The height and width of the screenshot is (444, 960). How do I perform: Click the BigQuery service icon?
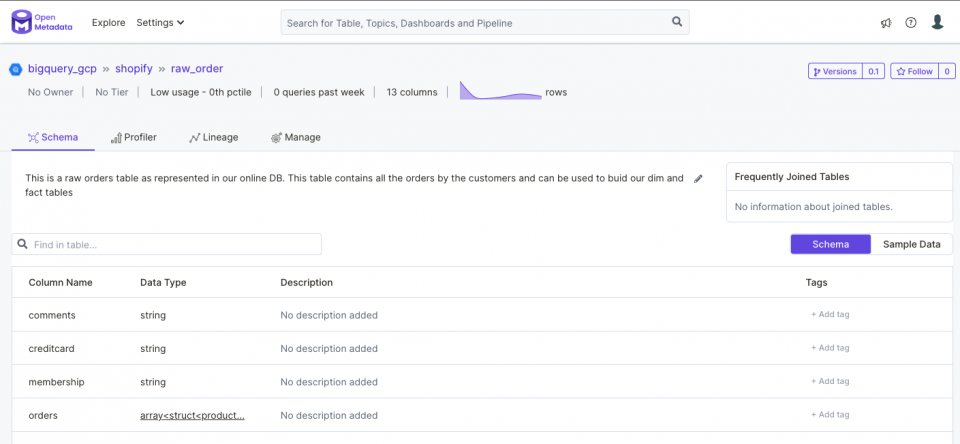(x=15, y=69)
